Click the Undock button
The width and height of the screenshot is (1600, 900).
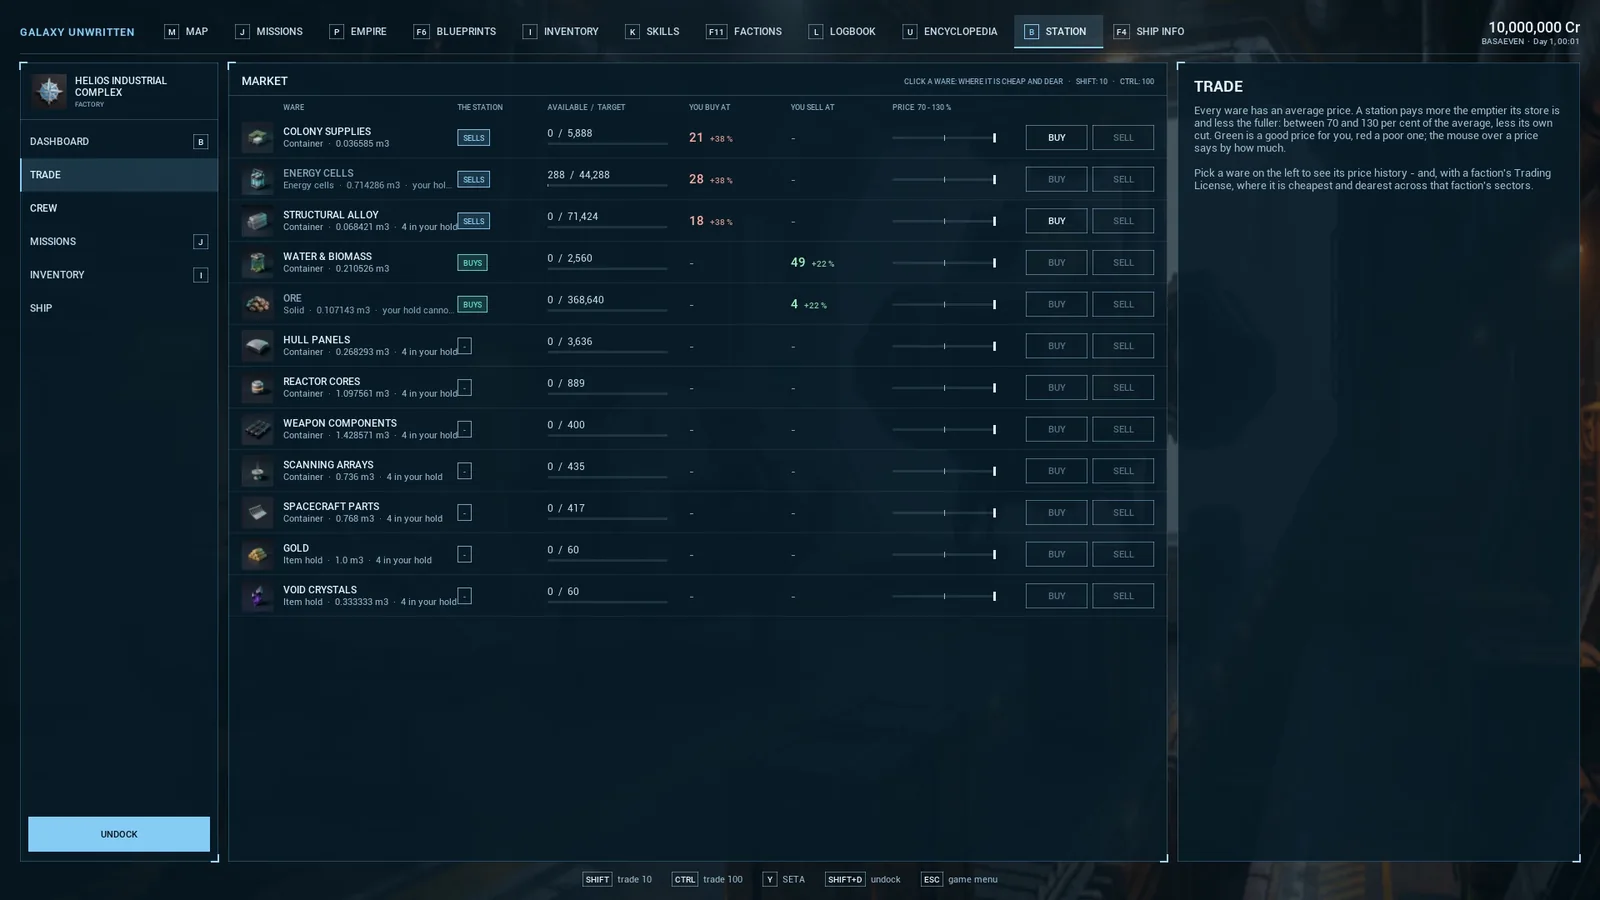click(119, 834)
